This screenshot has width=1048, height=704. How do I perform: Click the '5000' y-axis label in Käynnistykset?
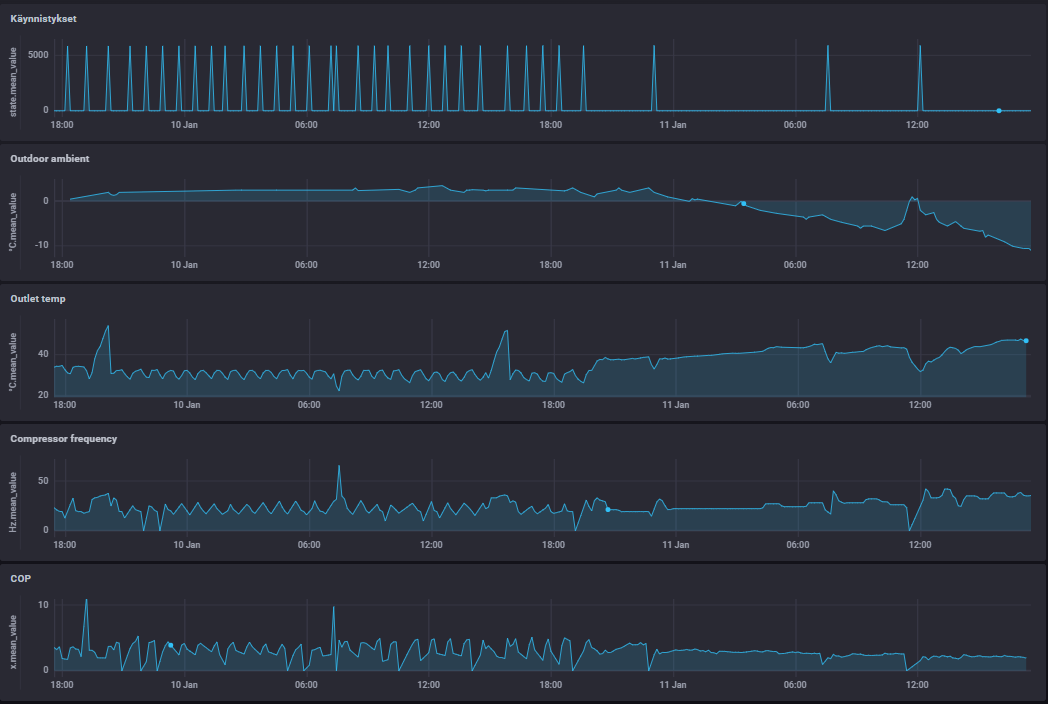(37, 55)
